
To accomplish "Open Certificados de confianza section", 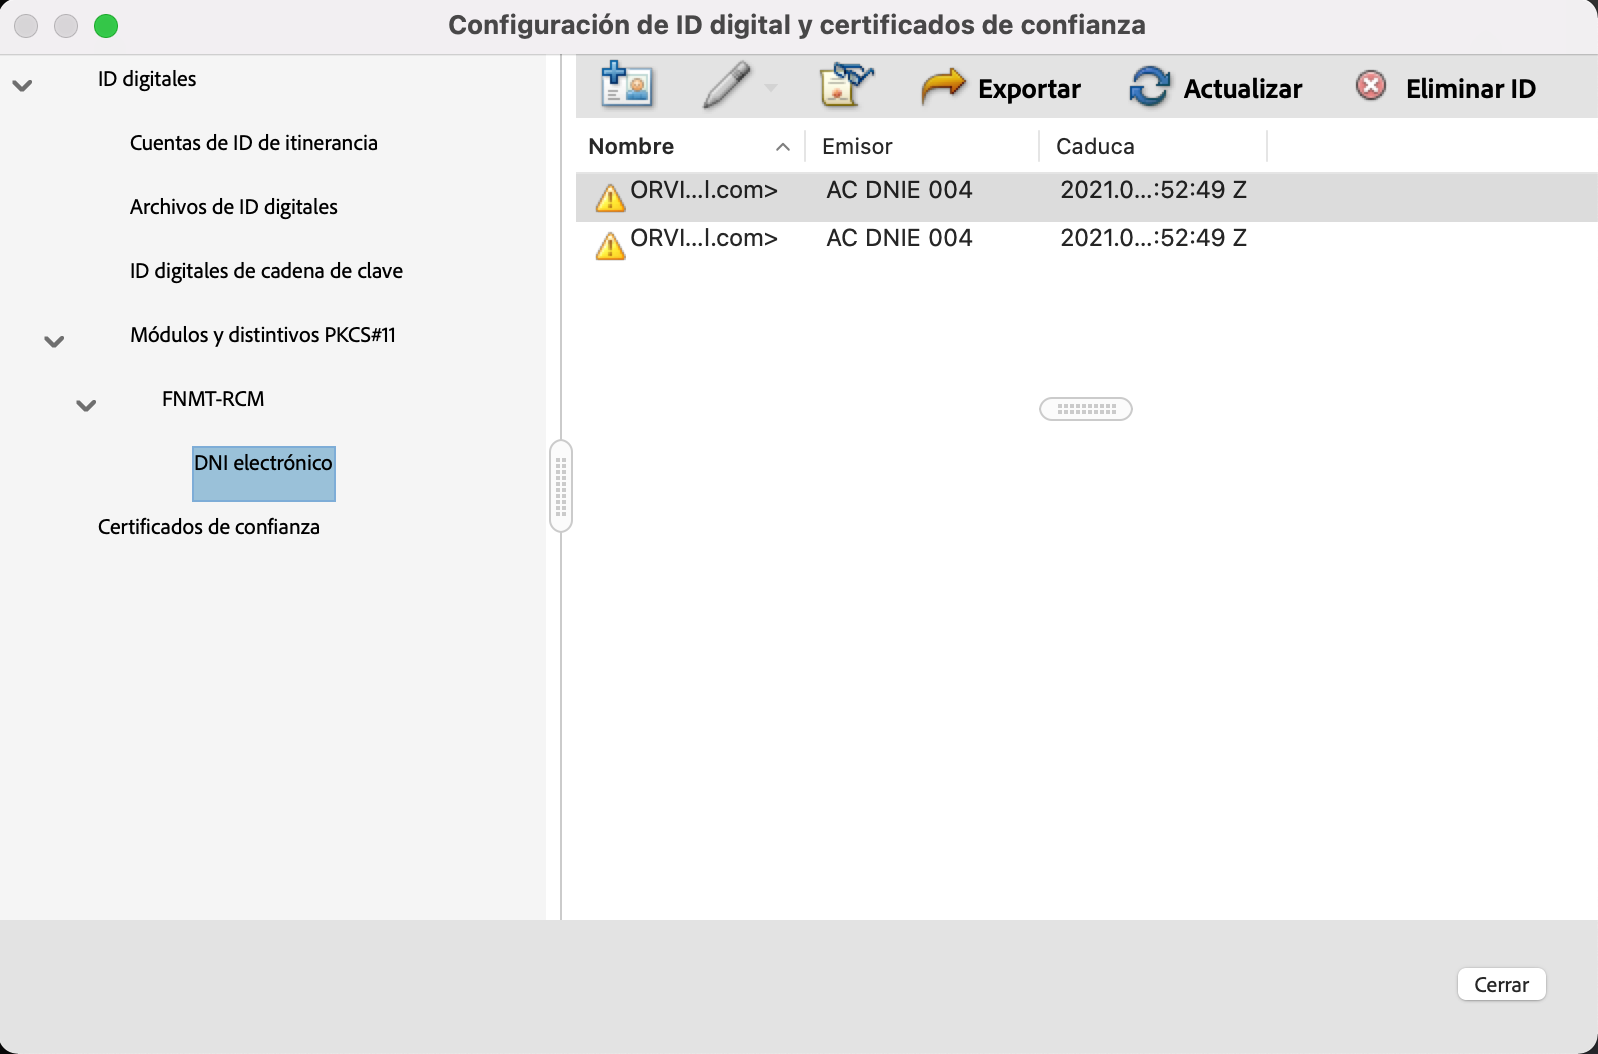I will pyautogui.click(x=208, y=527).
